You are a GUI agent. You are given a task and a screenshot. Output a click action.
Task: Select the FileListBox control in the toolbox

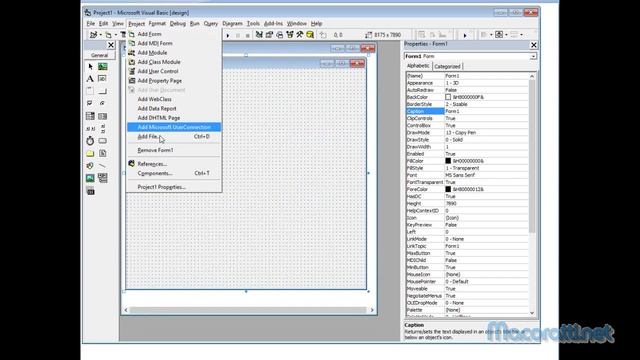pos(102,153)
